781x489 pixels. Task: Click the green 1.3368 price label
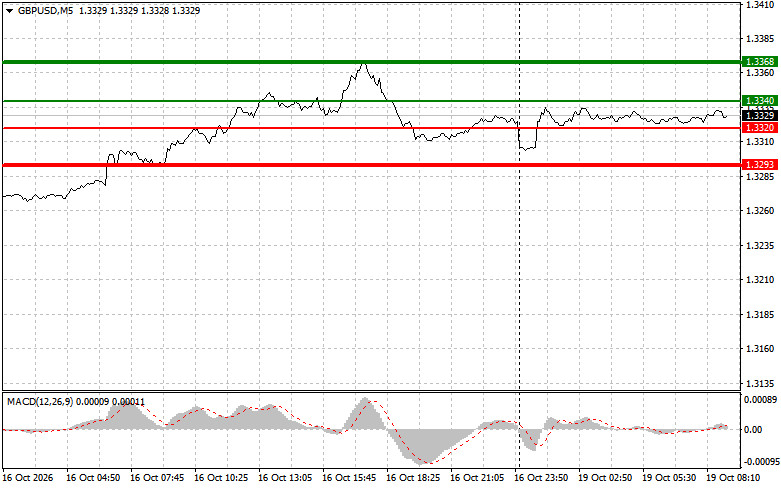pos(760,62)
